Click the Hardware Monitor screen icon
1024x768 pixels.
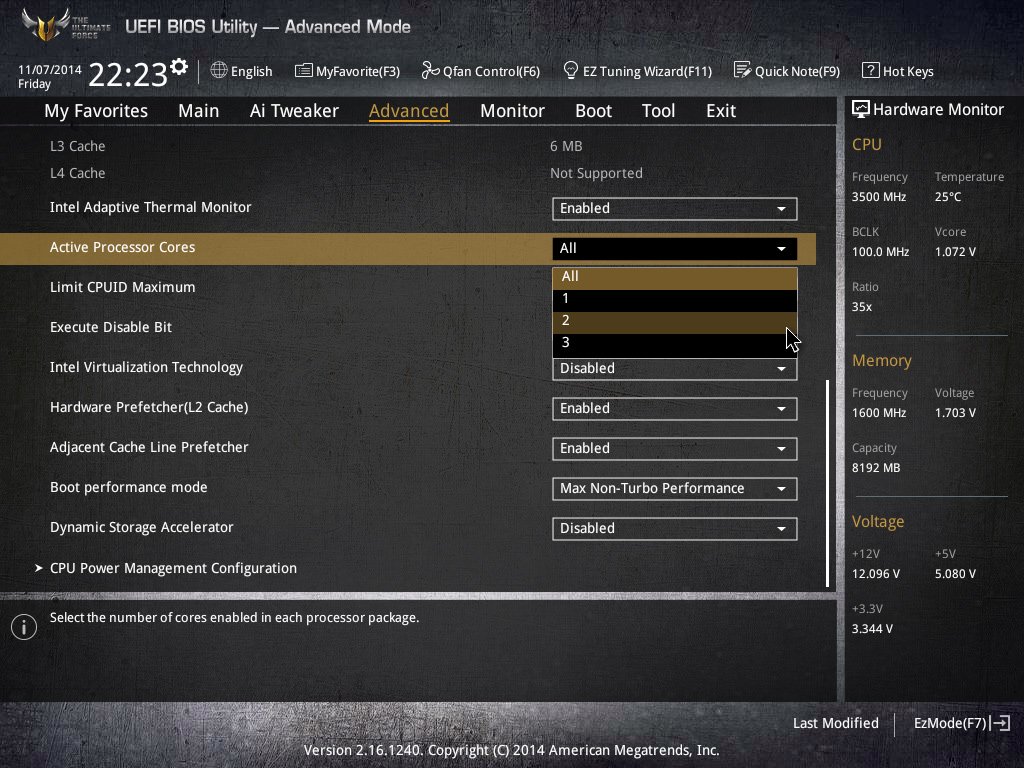click(x=861, y=110)
